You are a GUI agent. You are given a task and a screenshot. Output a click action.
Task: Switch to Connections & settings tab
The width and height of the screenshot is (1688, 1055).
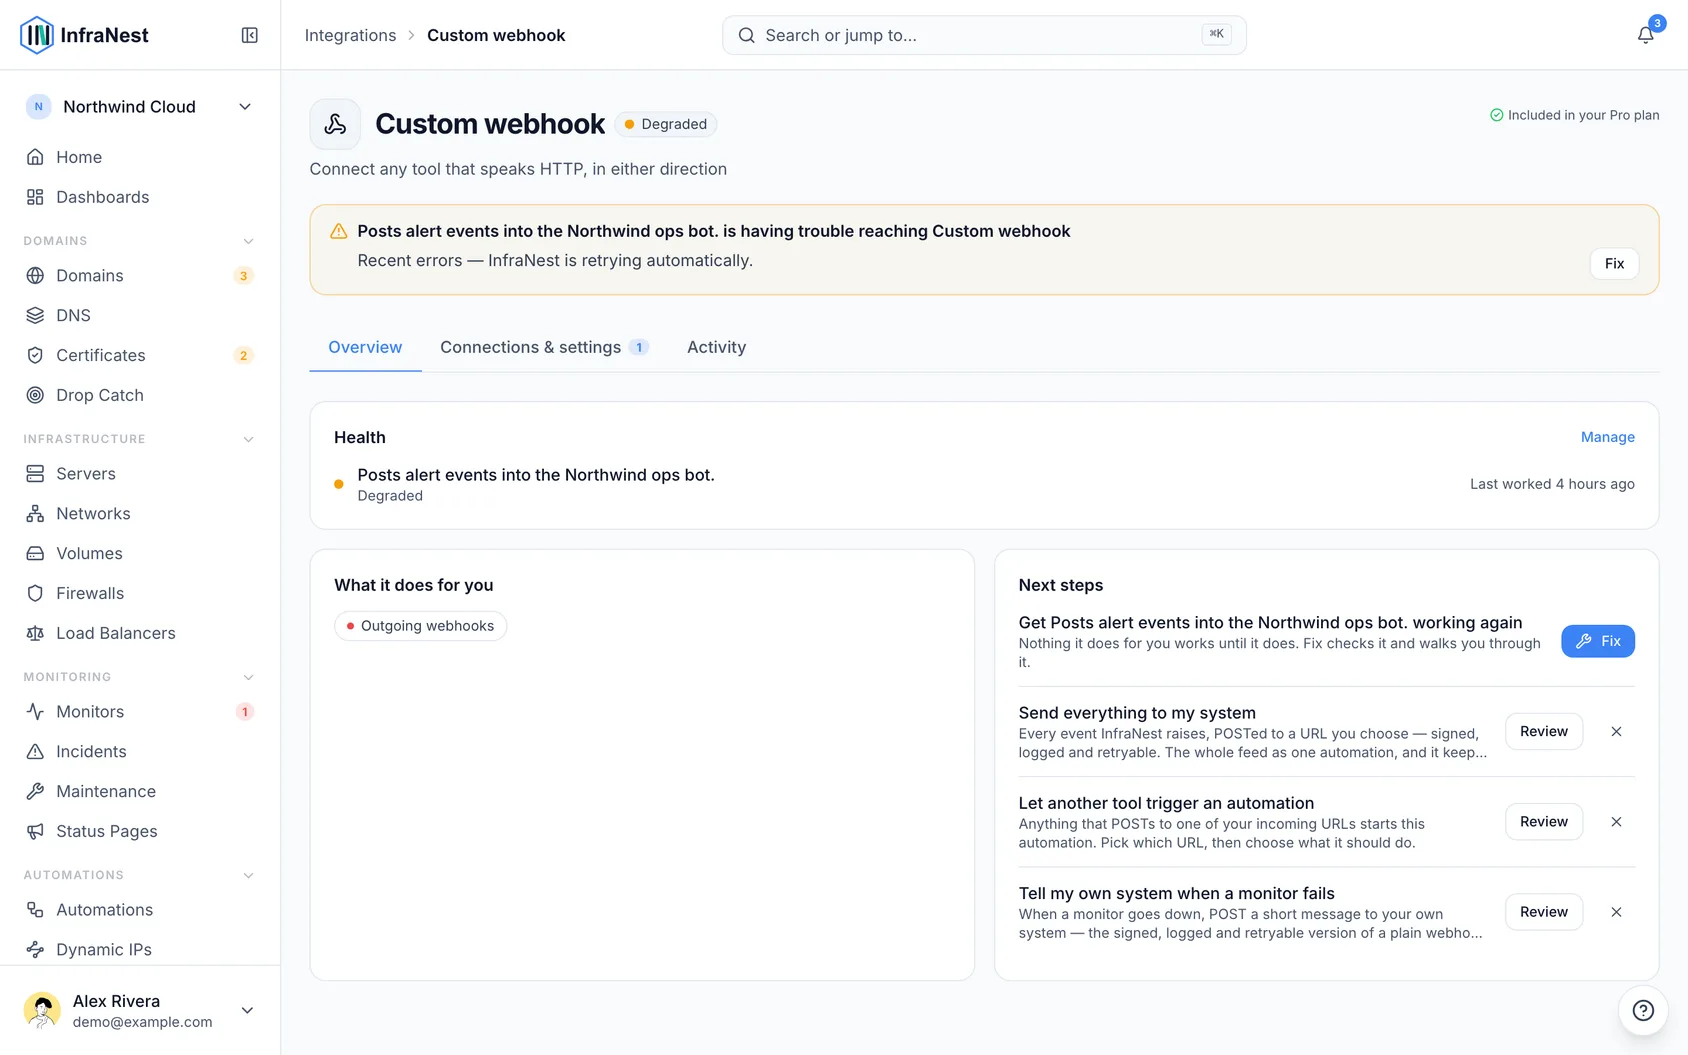coord(544,347)
